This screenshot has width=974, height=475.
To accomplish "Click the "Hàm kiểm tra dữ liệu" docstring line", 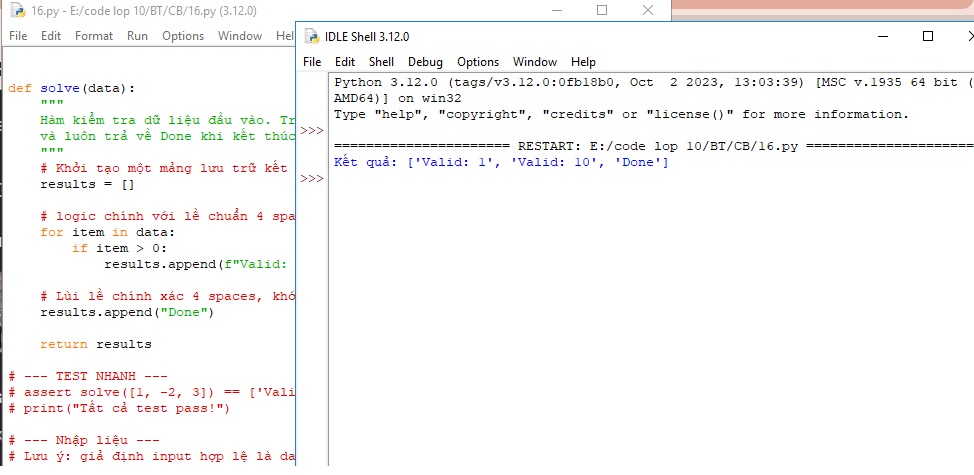I will 168,120.
